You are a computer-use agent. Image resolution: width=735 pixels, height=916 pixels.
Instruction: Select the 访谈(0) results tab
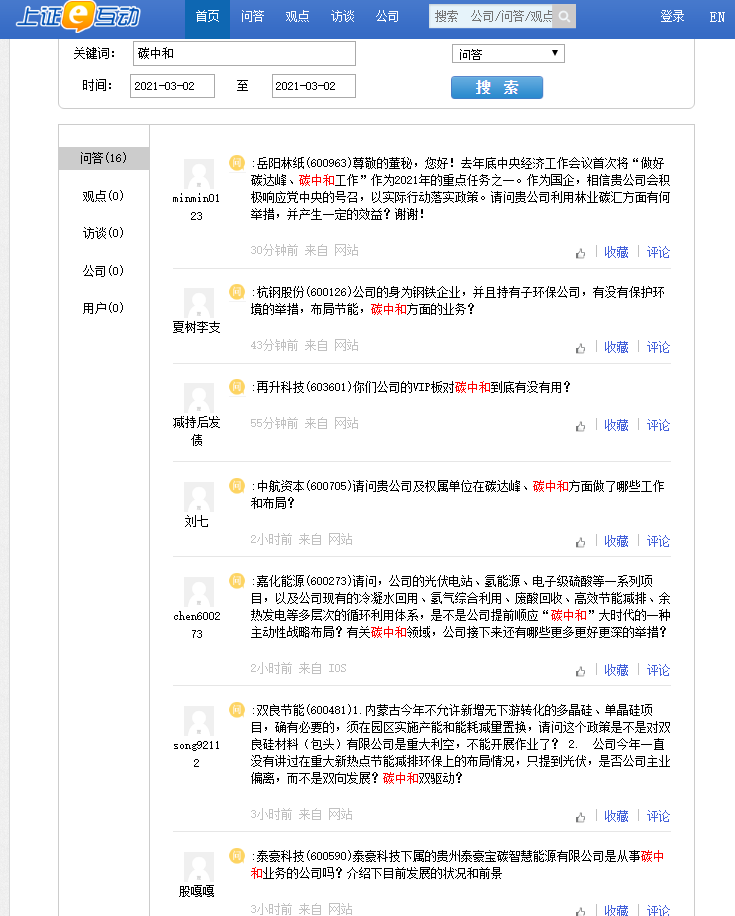tap(103, 233)
